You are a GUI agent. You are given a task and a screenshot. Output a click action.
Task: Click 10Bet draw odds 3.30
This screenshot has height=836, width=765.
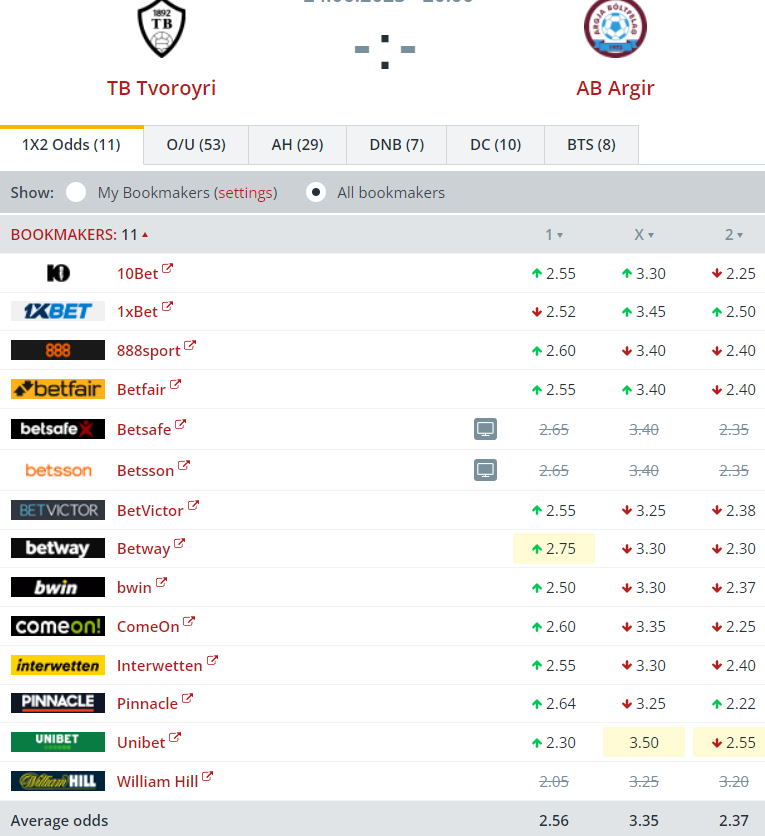coord(643,274)
